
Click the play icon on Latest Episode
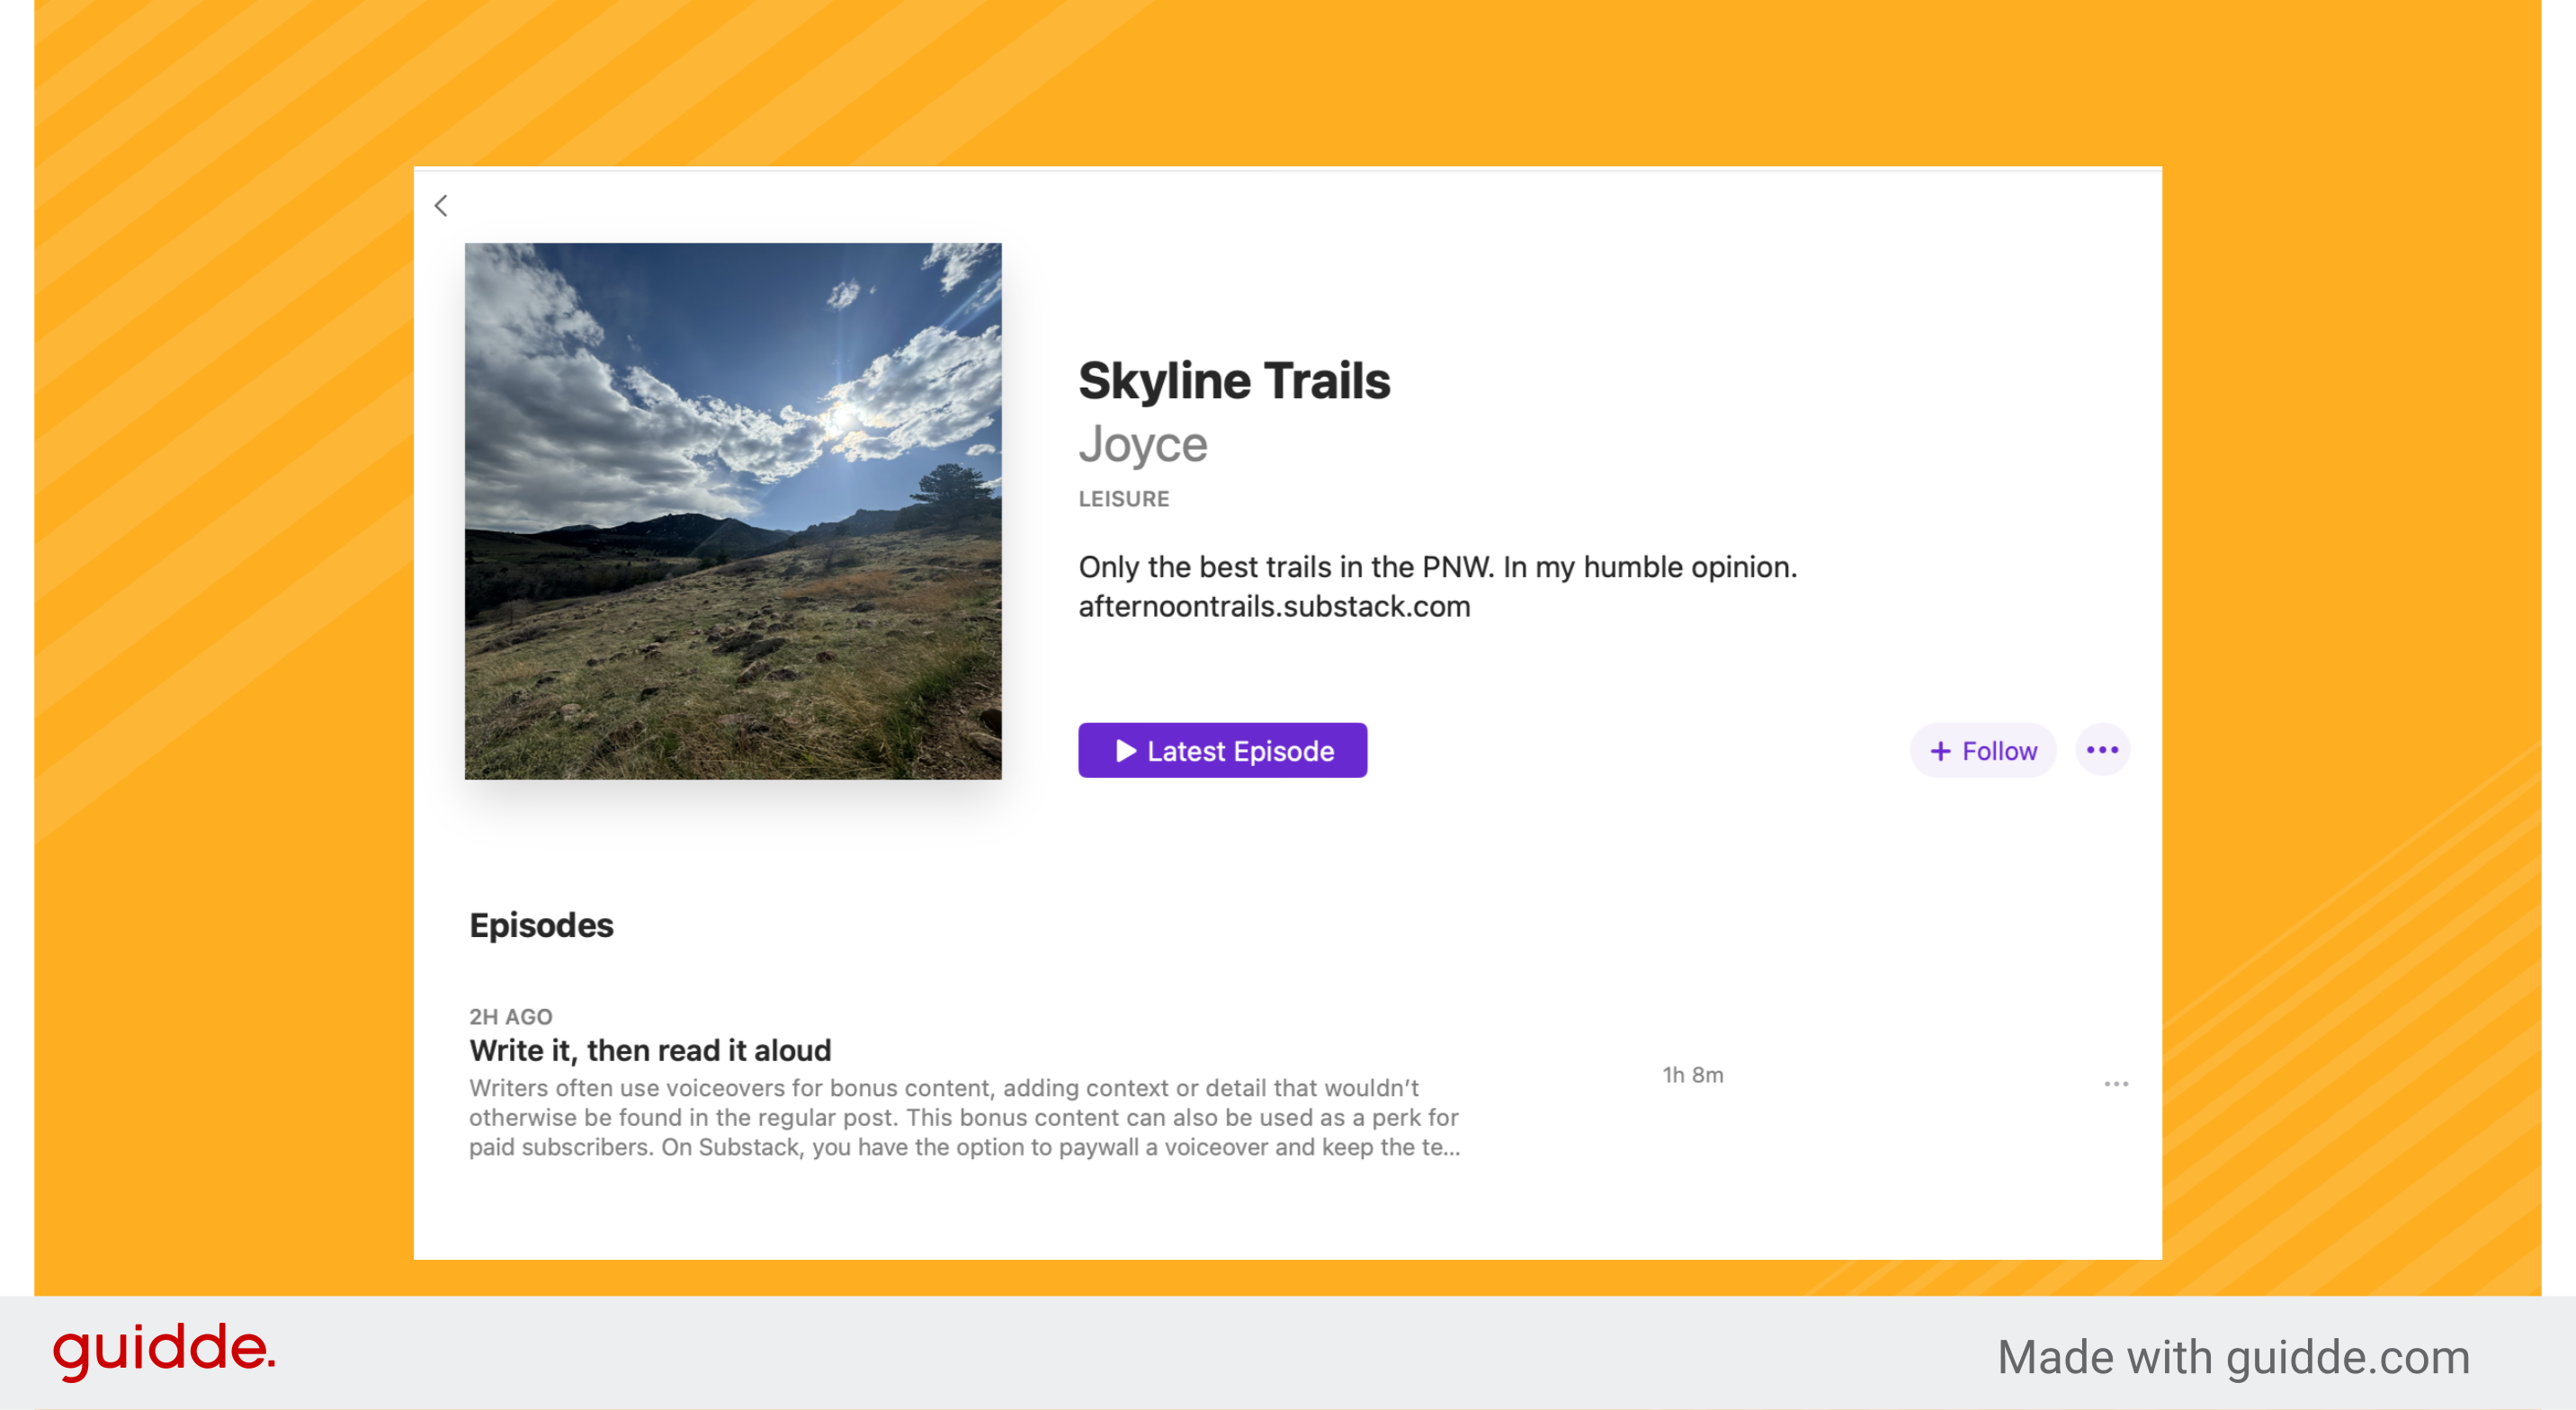point(1126,750)
